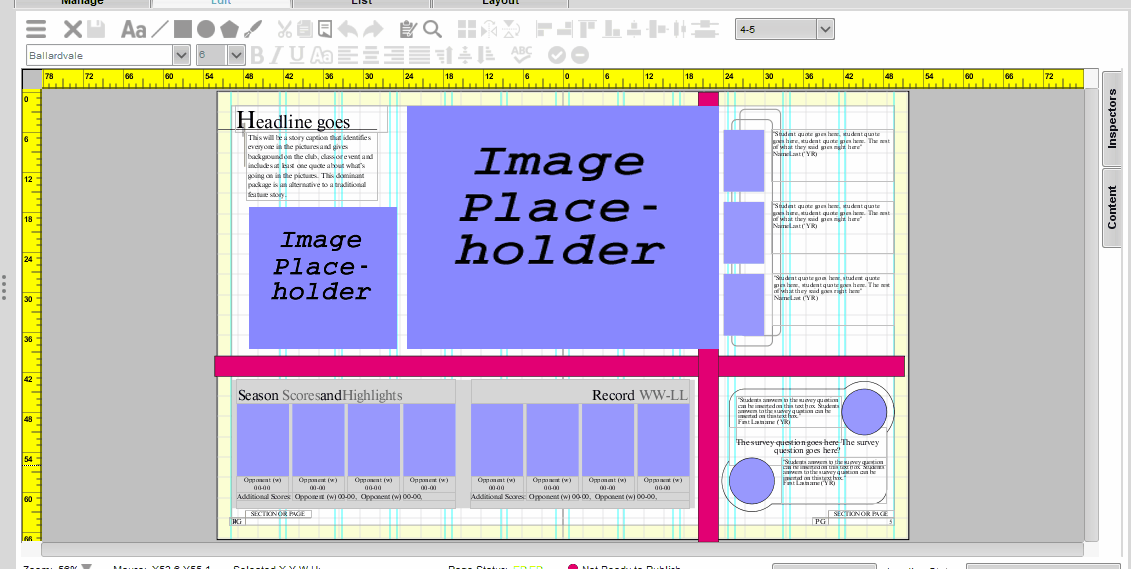Select the Aa text box tool
Image resolution: width=1131 pixels, height=569 pixels.
coord(133,30)
